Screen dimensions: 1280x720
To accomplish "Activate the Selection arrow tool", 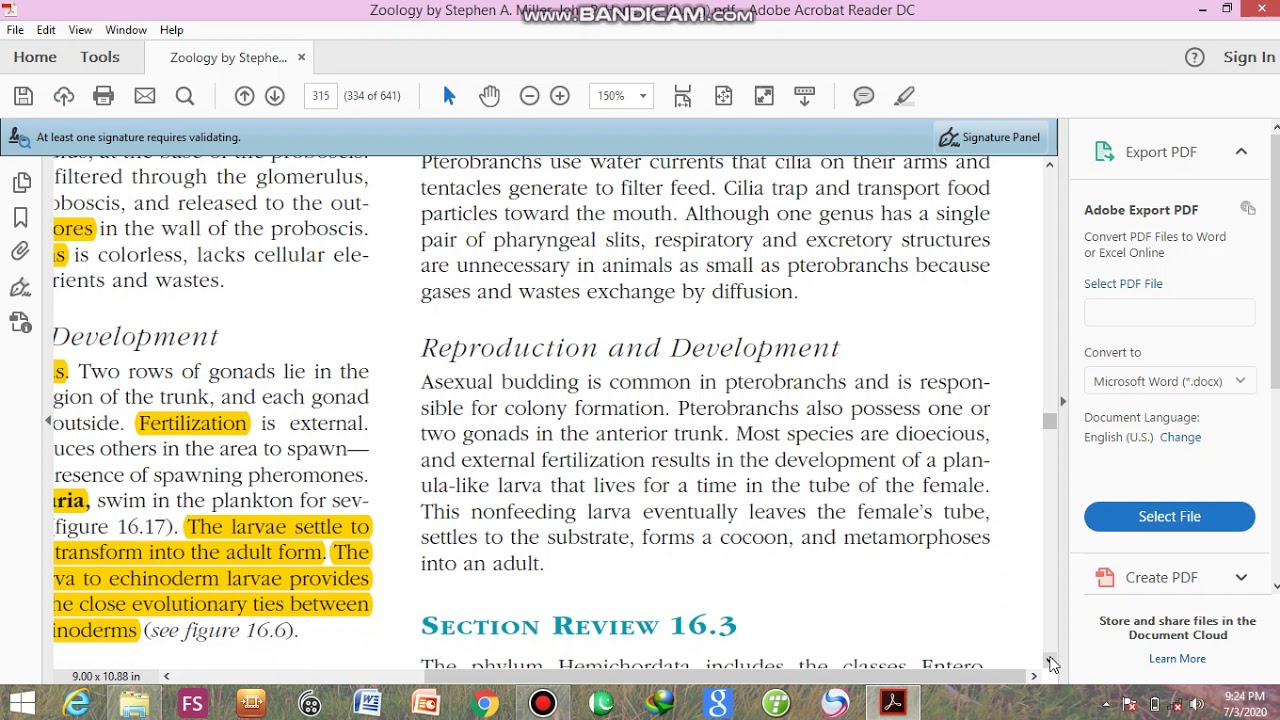I will click(449, 96).
